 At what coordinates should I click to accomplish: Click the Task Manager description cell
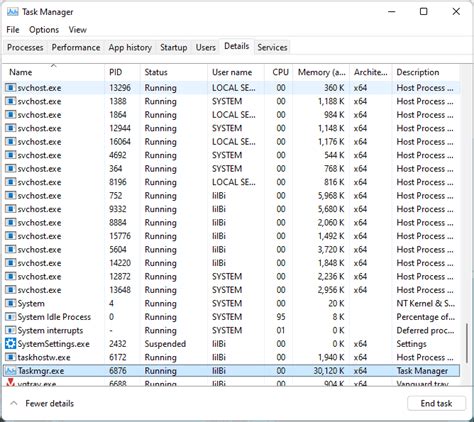(x=422, y=371)
